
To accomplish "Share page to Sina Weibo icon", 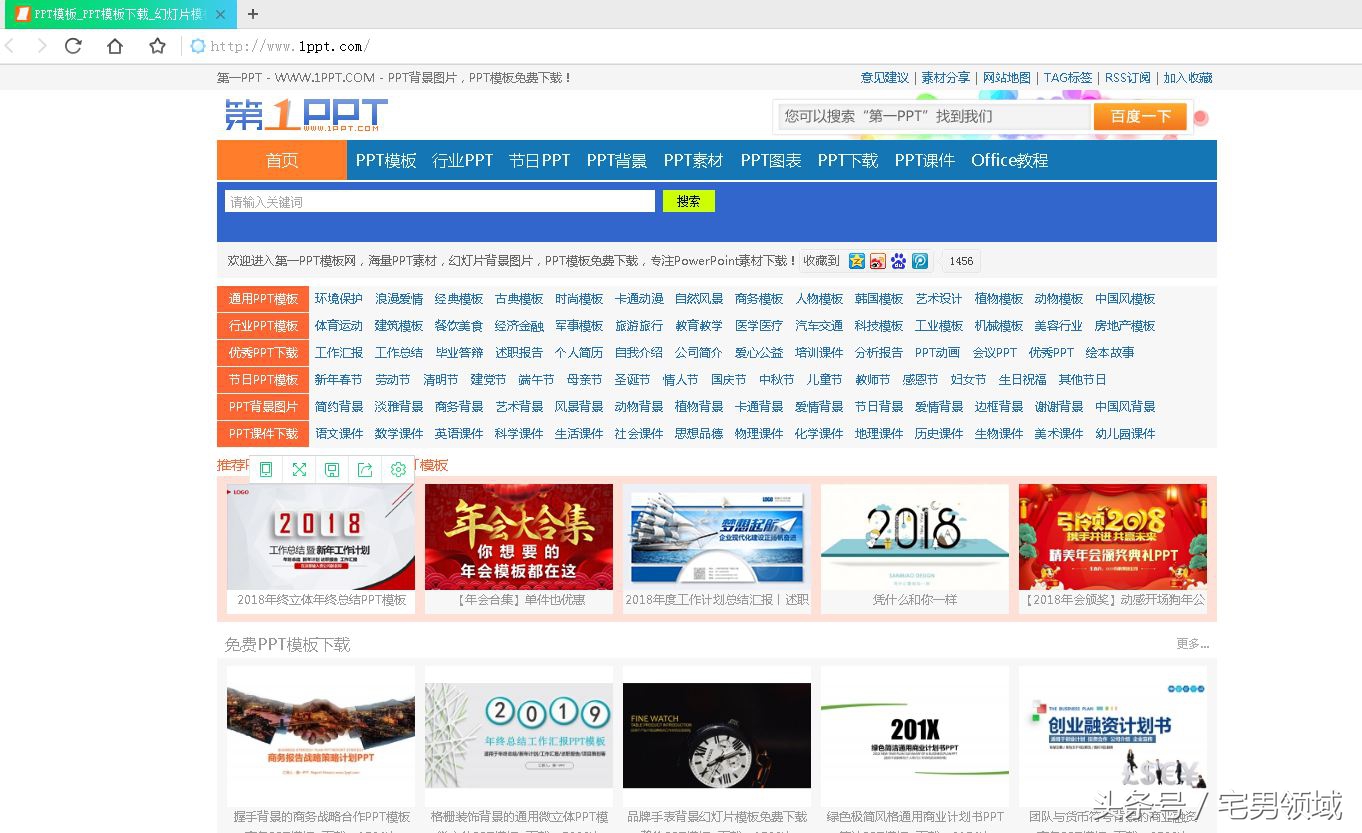I will coord(877,261).
